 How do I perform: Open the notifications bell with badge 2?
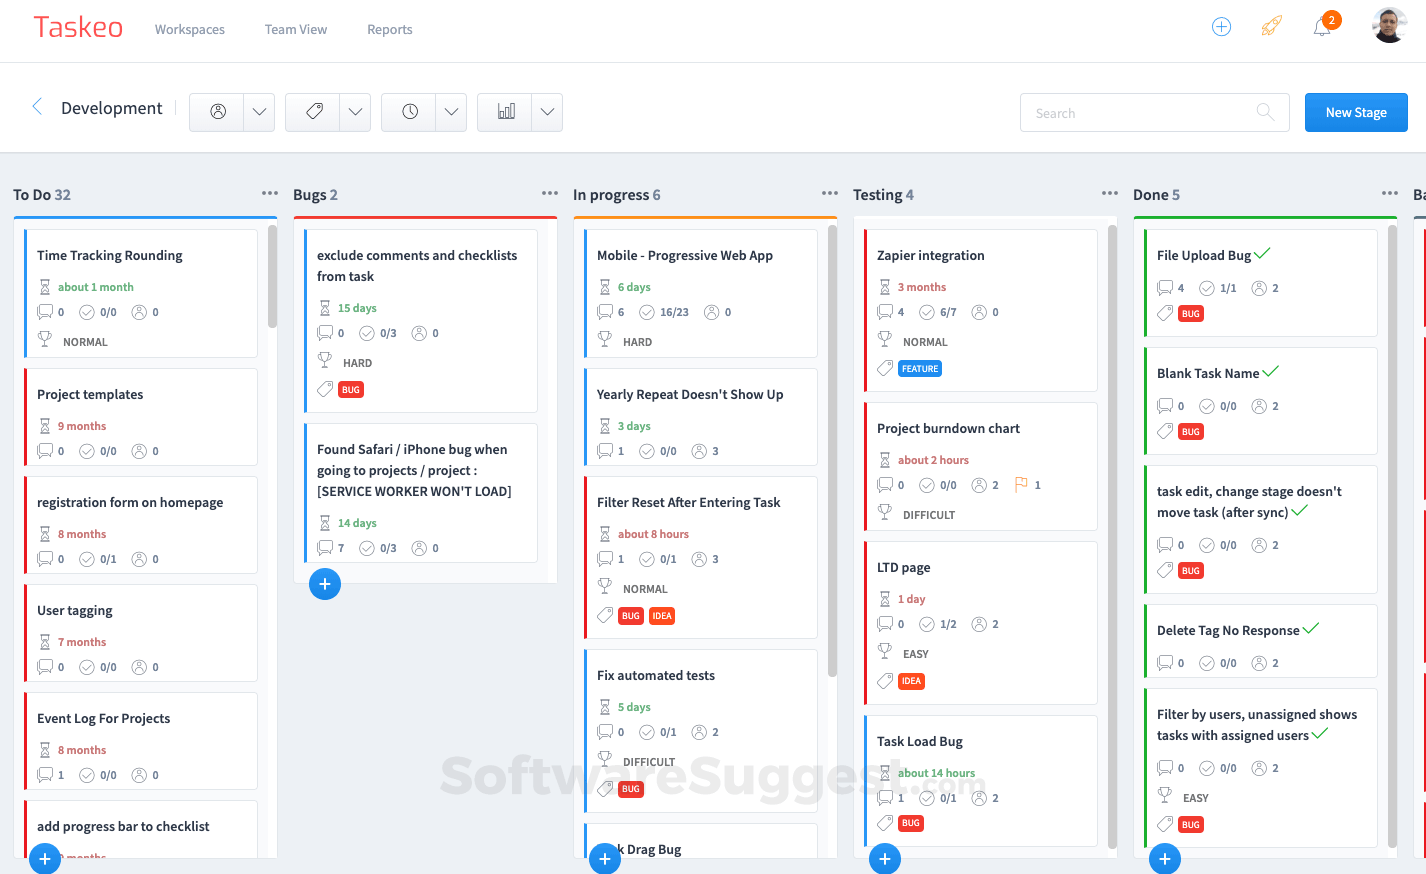[x=1322, y=27]
